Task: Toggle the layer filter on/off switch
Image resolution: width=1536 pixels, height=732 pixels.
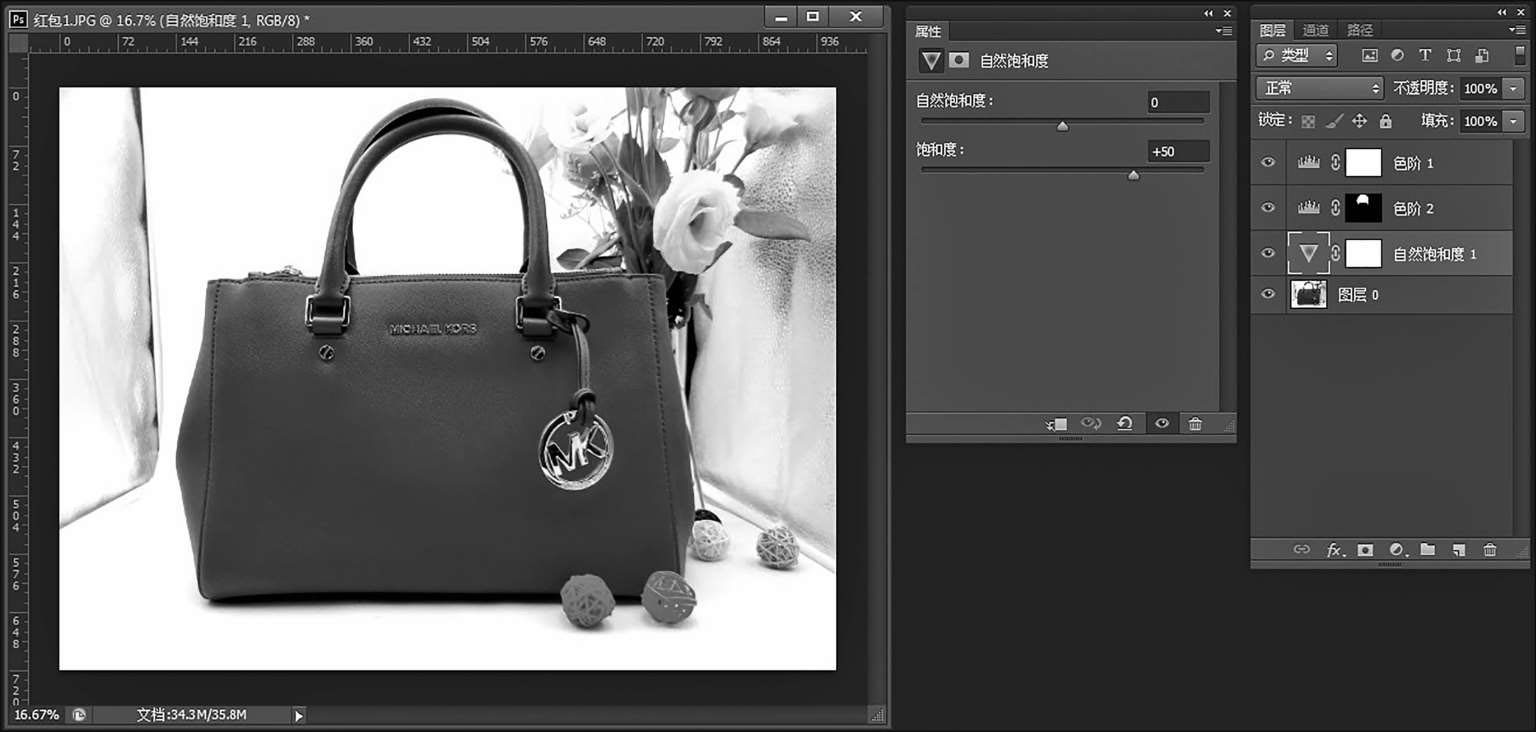Action: (1520, 55)
